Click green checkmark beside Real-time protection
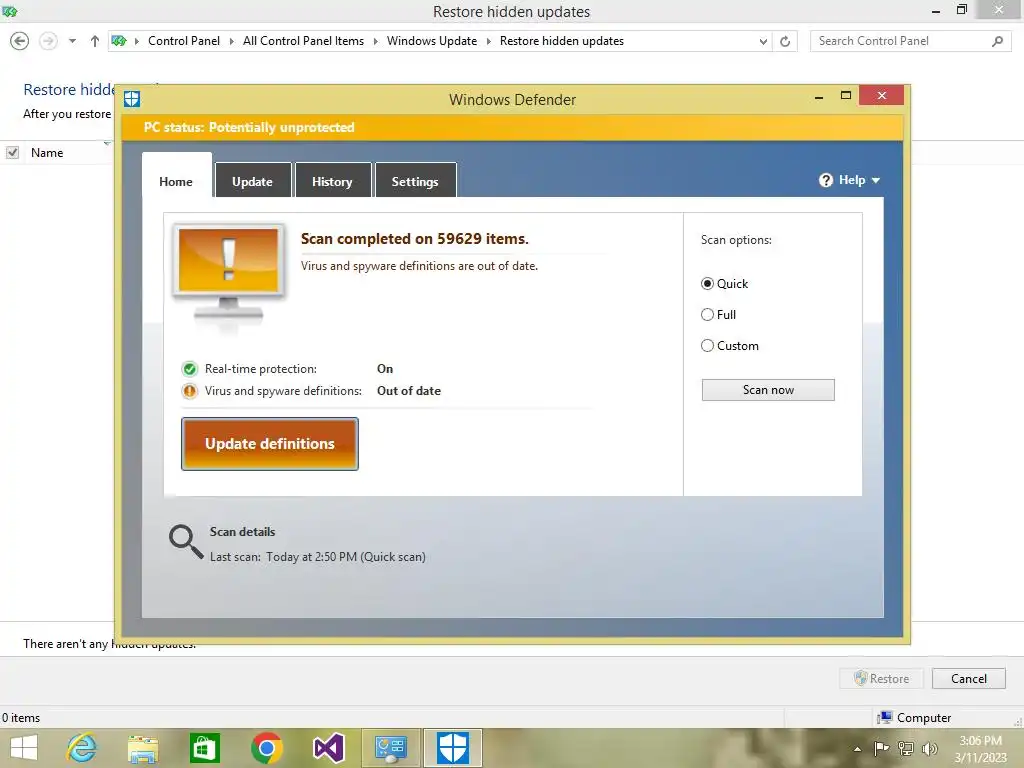This screenshot has width=1024, height=768. click(189, 369)
